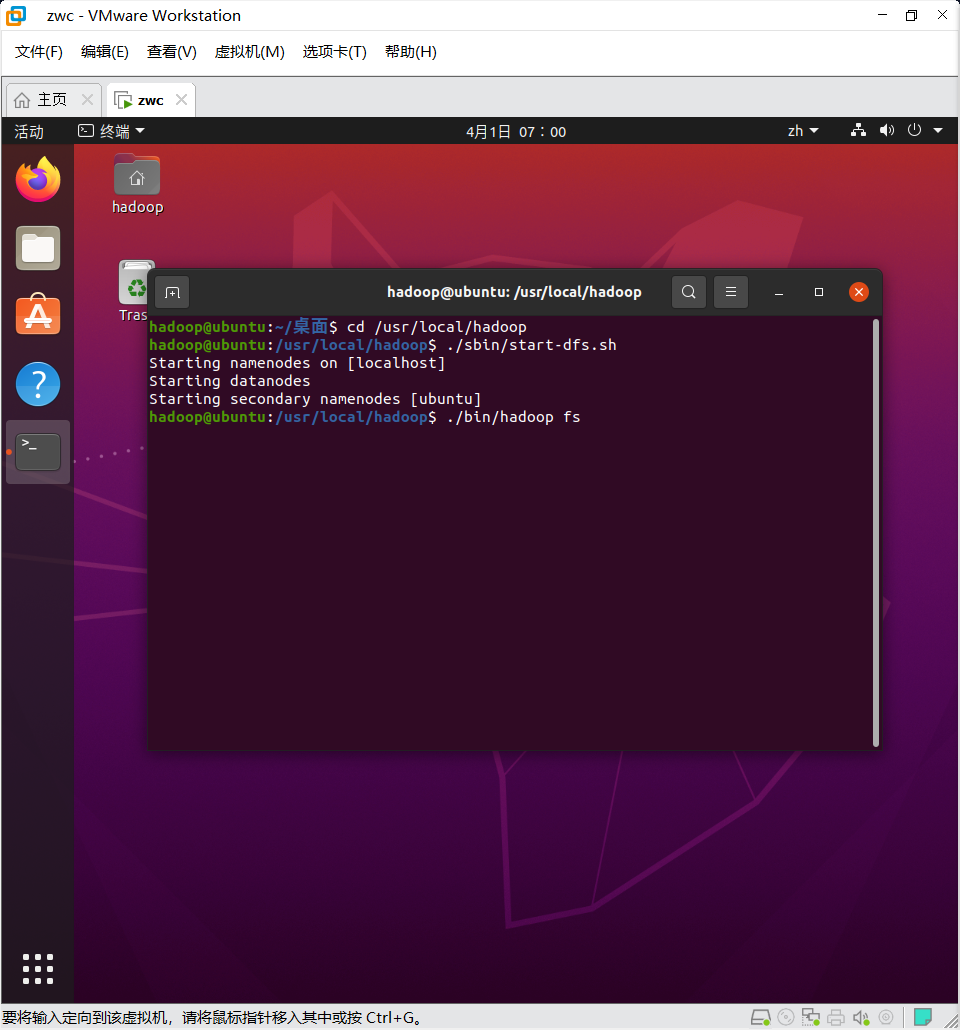Click the USB camera status icon

coord(886,1018)
